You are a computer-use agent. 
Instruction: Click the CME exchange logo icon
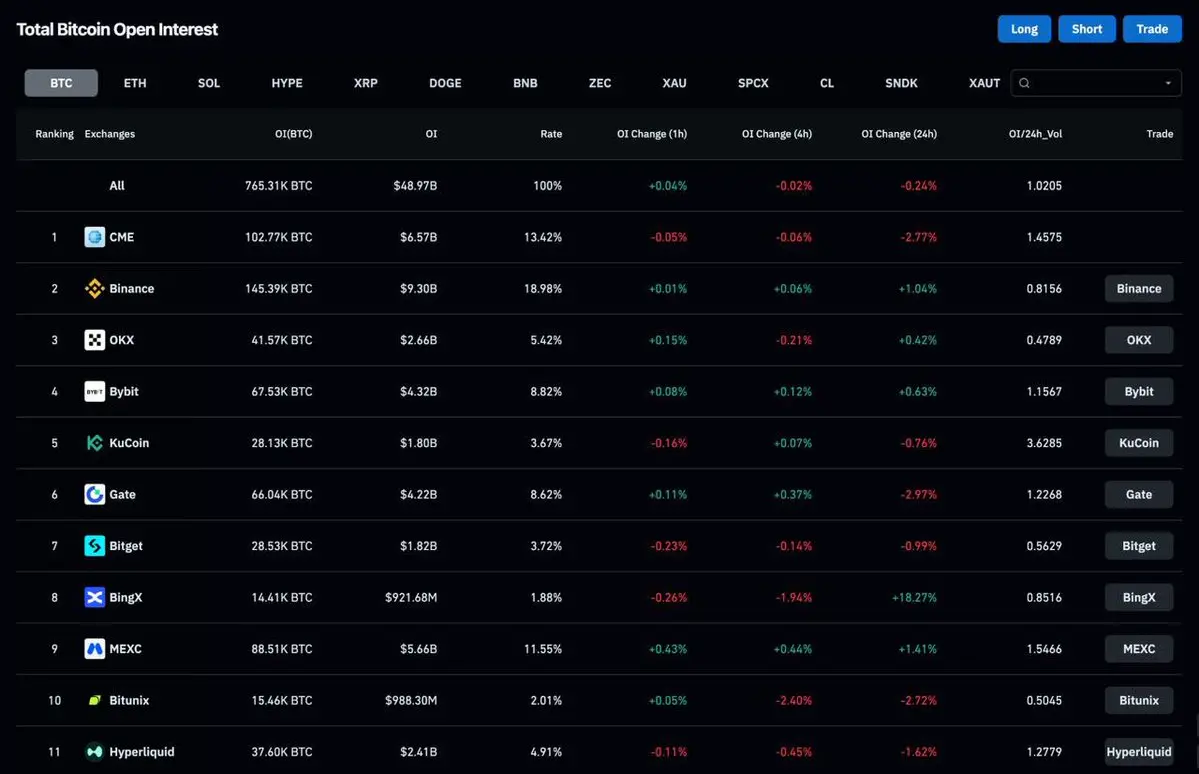coord(94,237)
